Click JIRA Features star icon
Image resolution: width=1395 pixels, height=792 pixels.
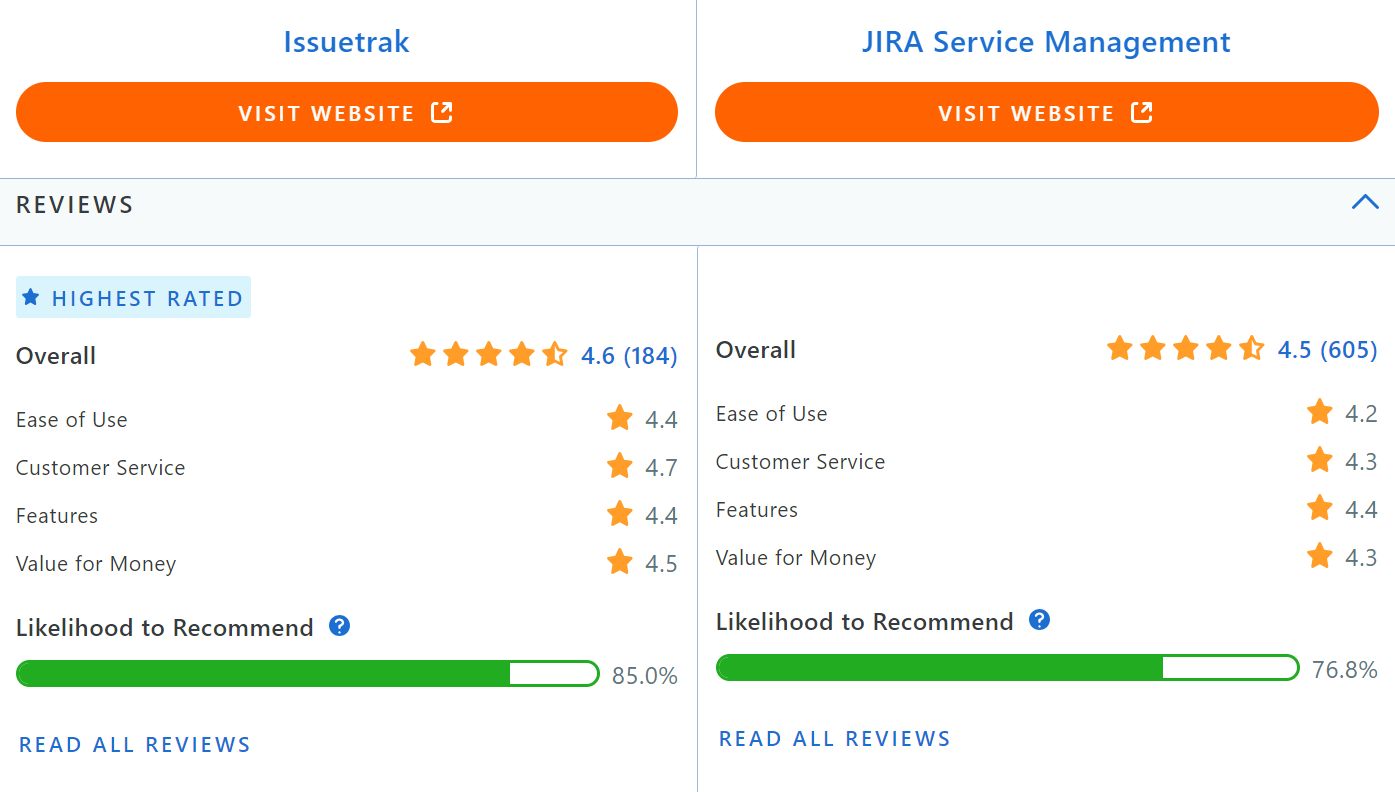coord(1320,508)
